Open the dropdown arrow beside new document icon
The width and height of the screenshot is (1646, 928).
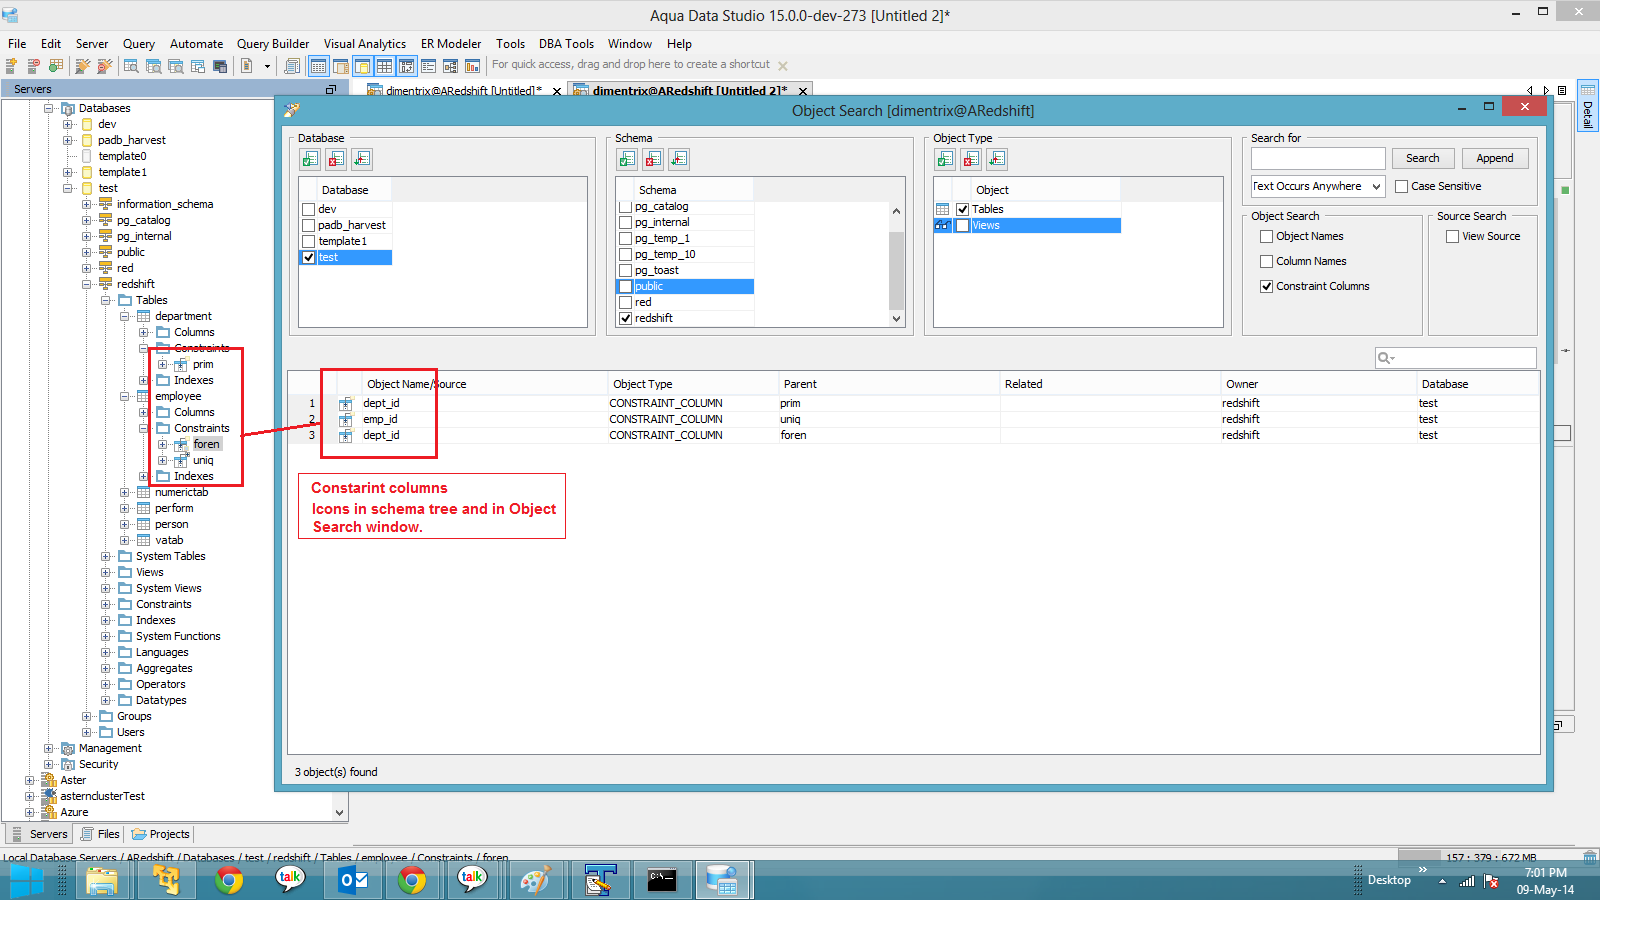click(x=267, y=67)
